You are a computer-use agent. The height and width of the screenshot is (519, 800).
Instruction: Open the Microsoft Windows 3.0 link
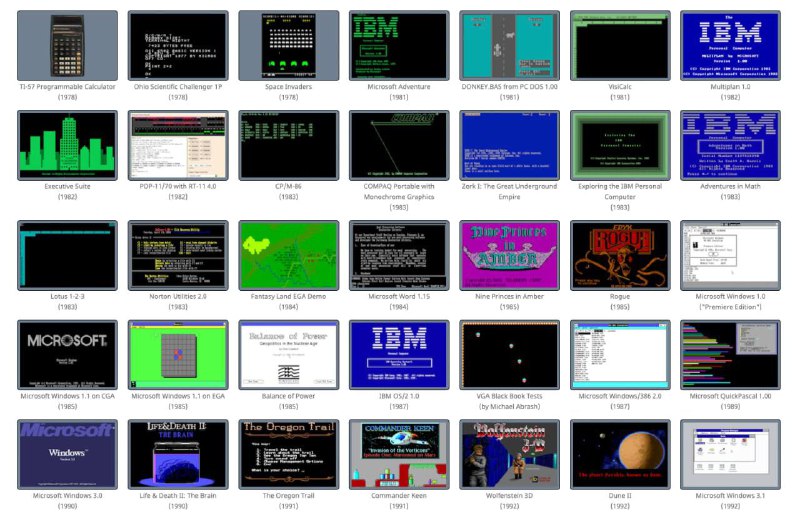click(x=67, y=496)
